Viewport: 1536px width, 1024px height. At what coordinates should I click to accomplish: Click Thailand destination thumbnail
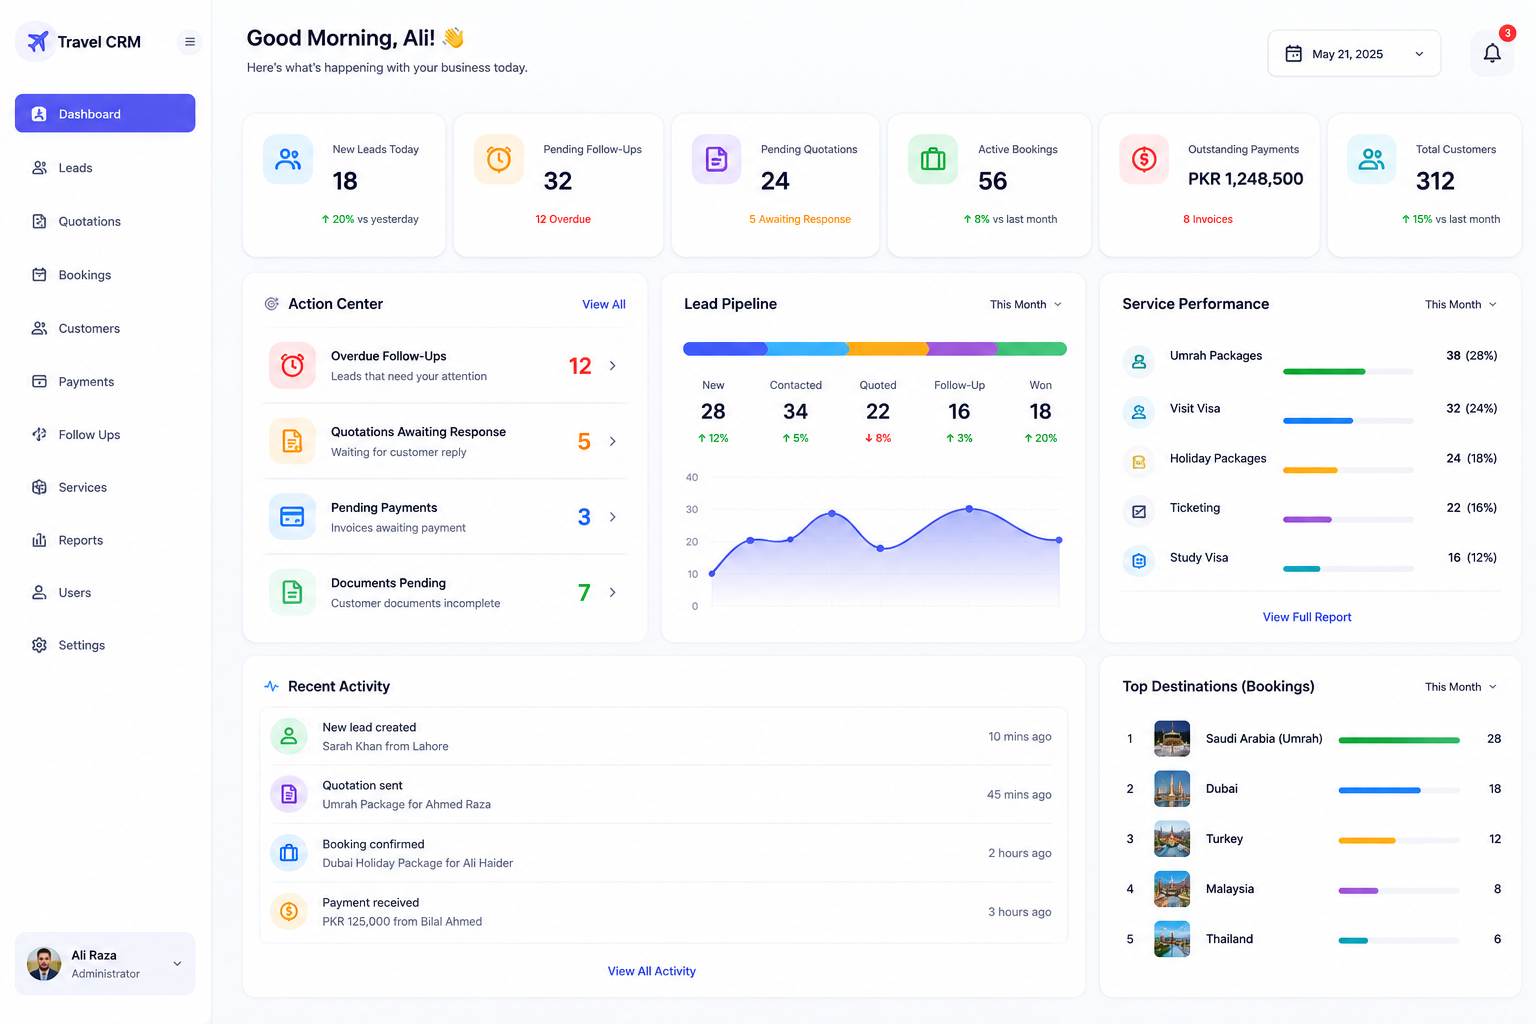(1172, 938)
